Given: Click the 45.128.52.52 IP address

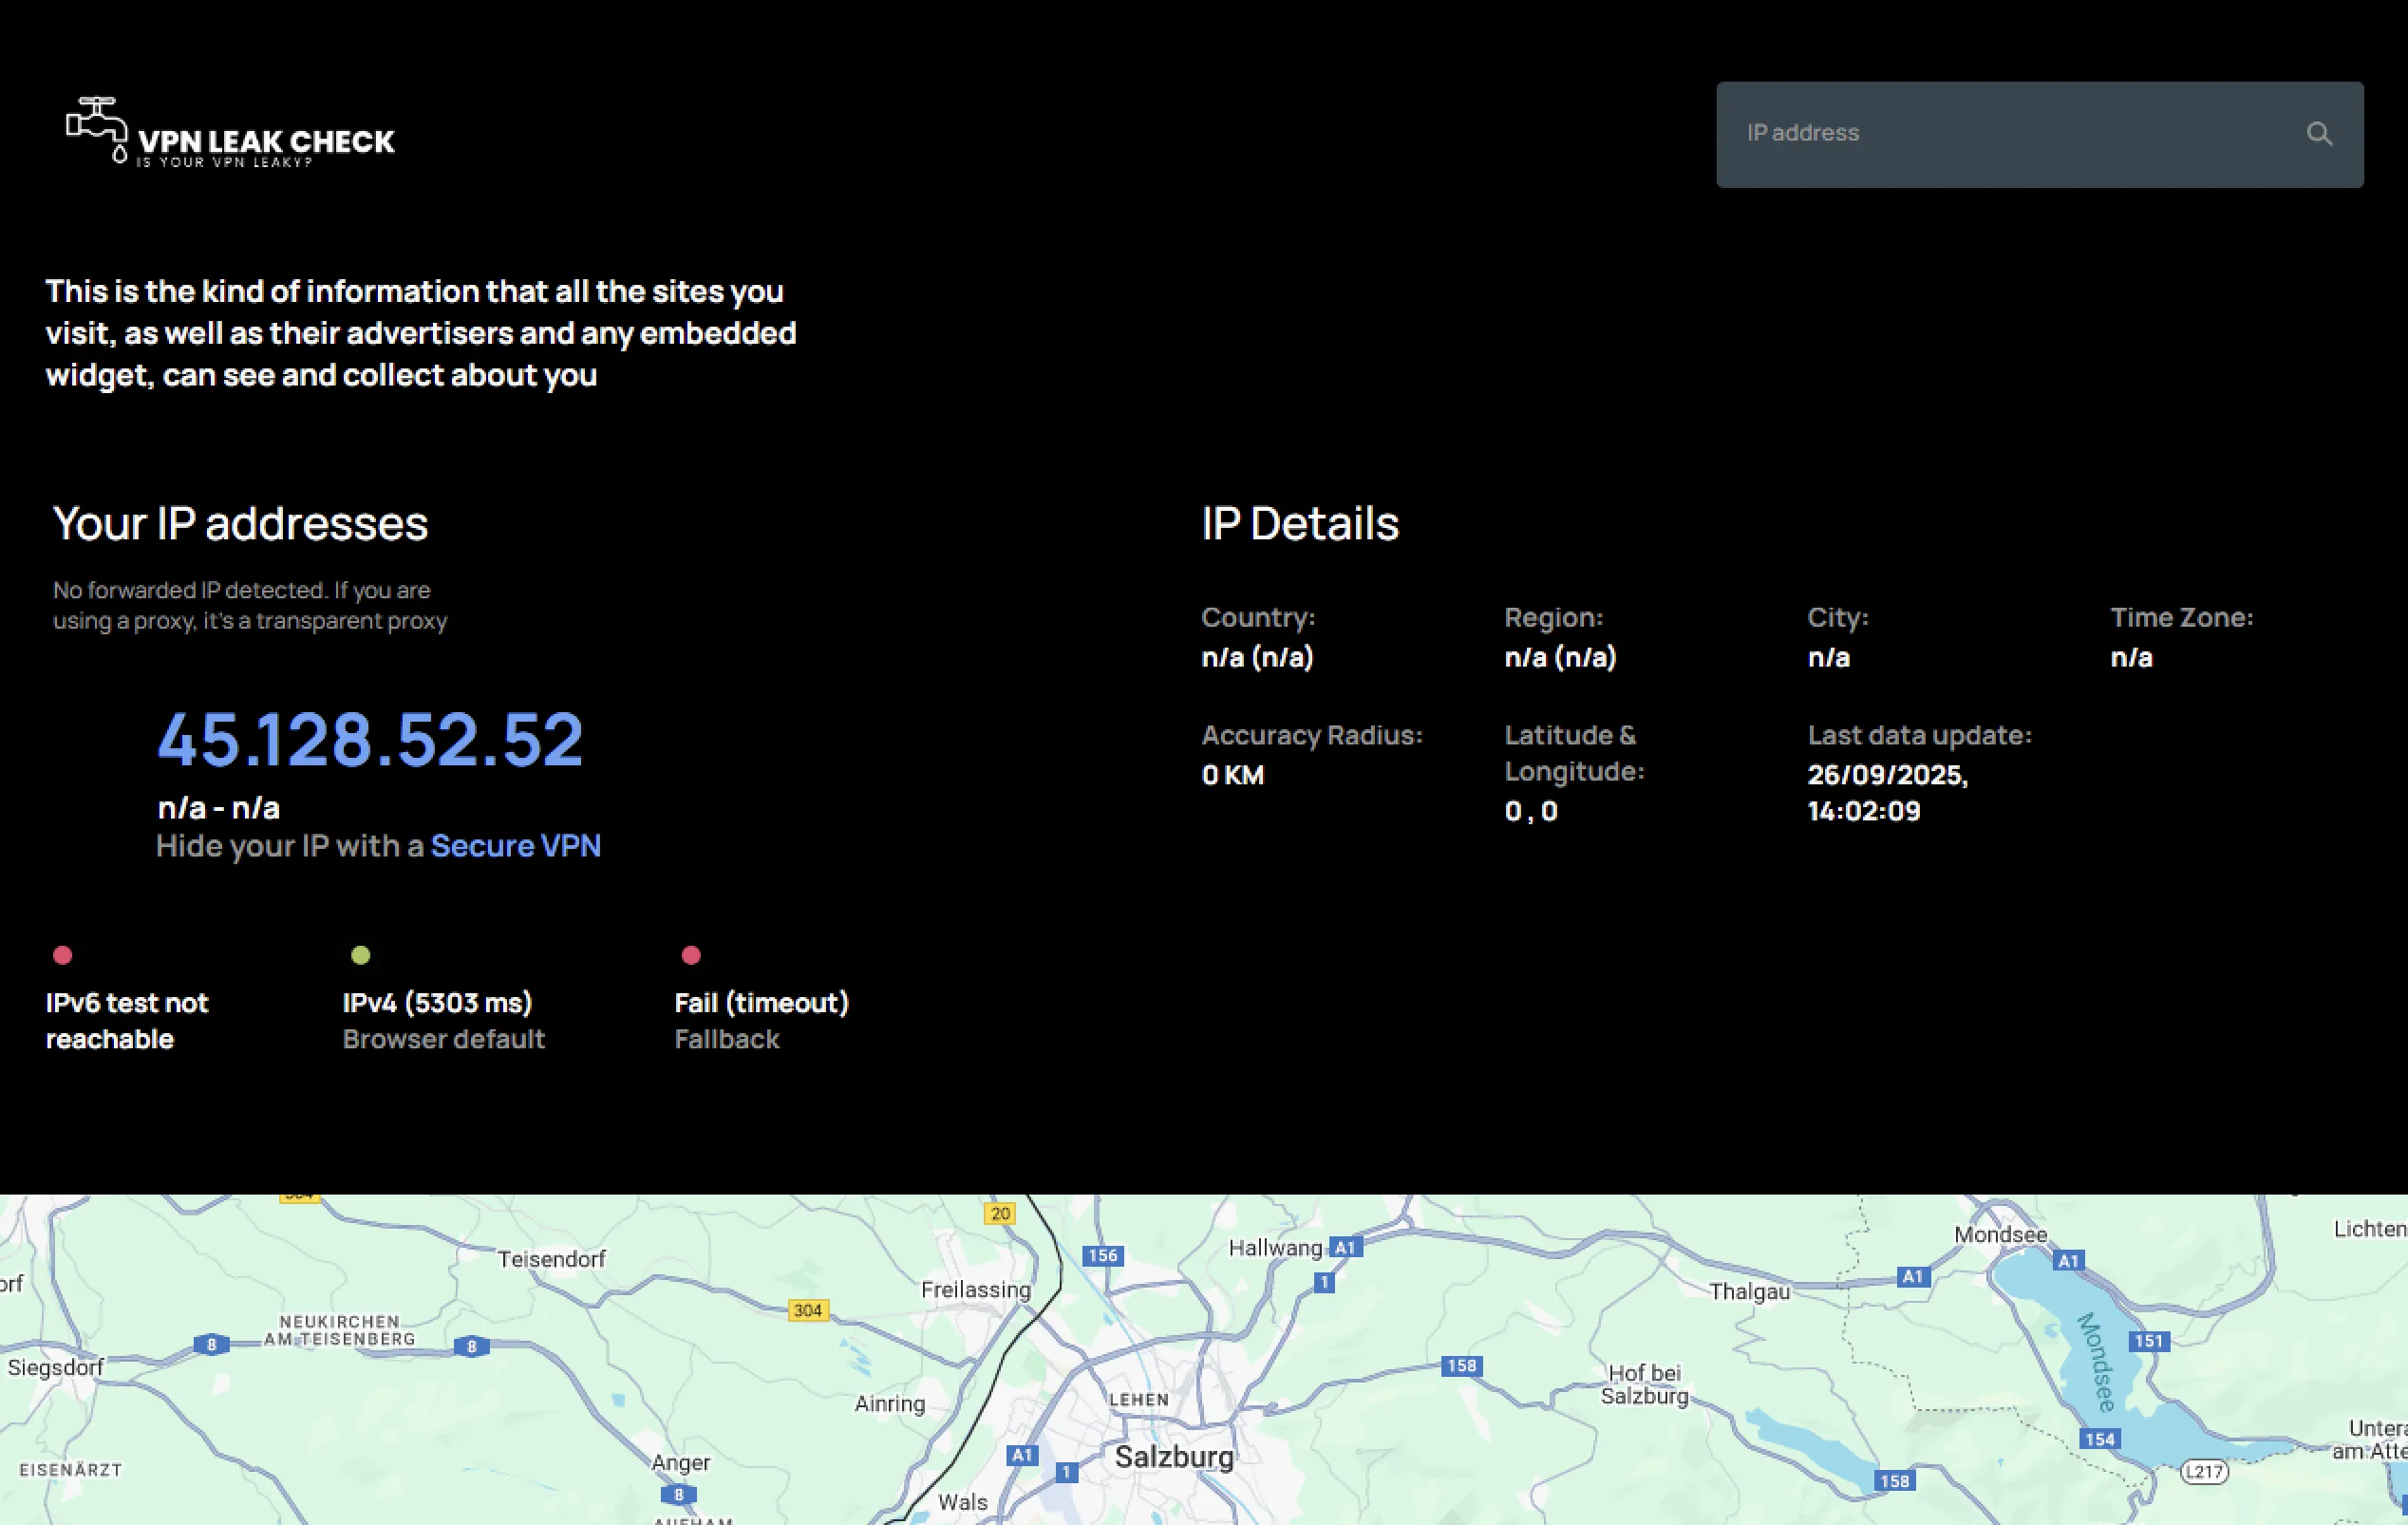Looking at the screenshot, I should (370, 741).
